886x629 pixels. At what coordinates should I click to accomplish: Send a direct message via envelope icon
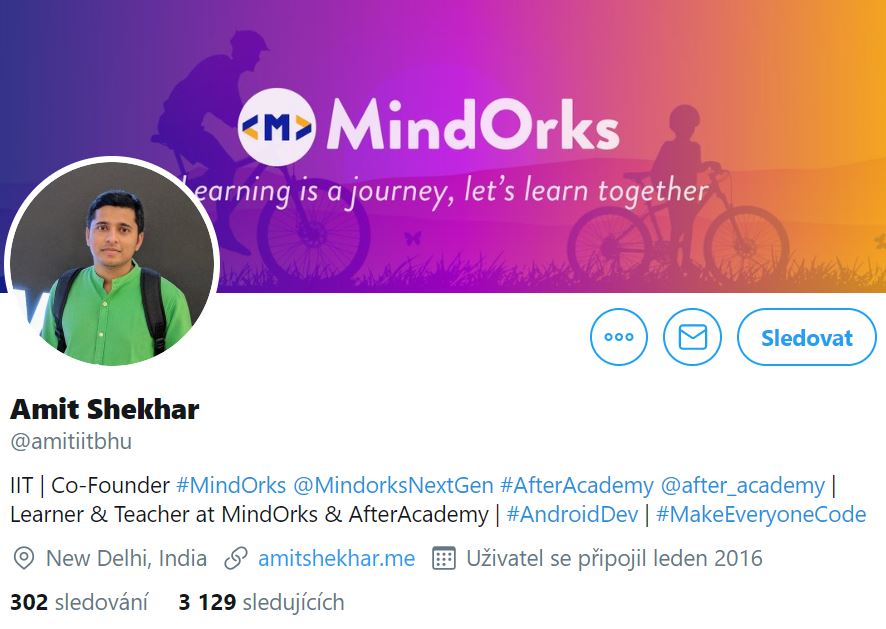click(692, 337)
